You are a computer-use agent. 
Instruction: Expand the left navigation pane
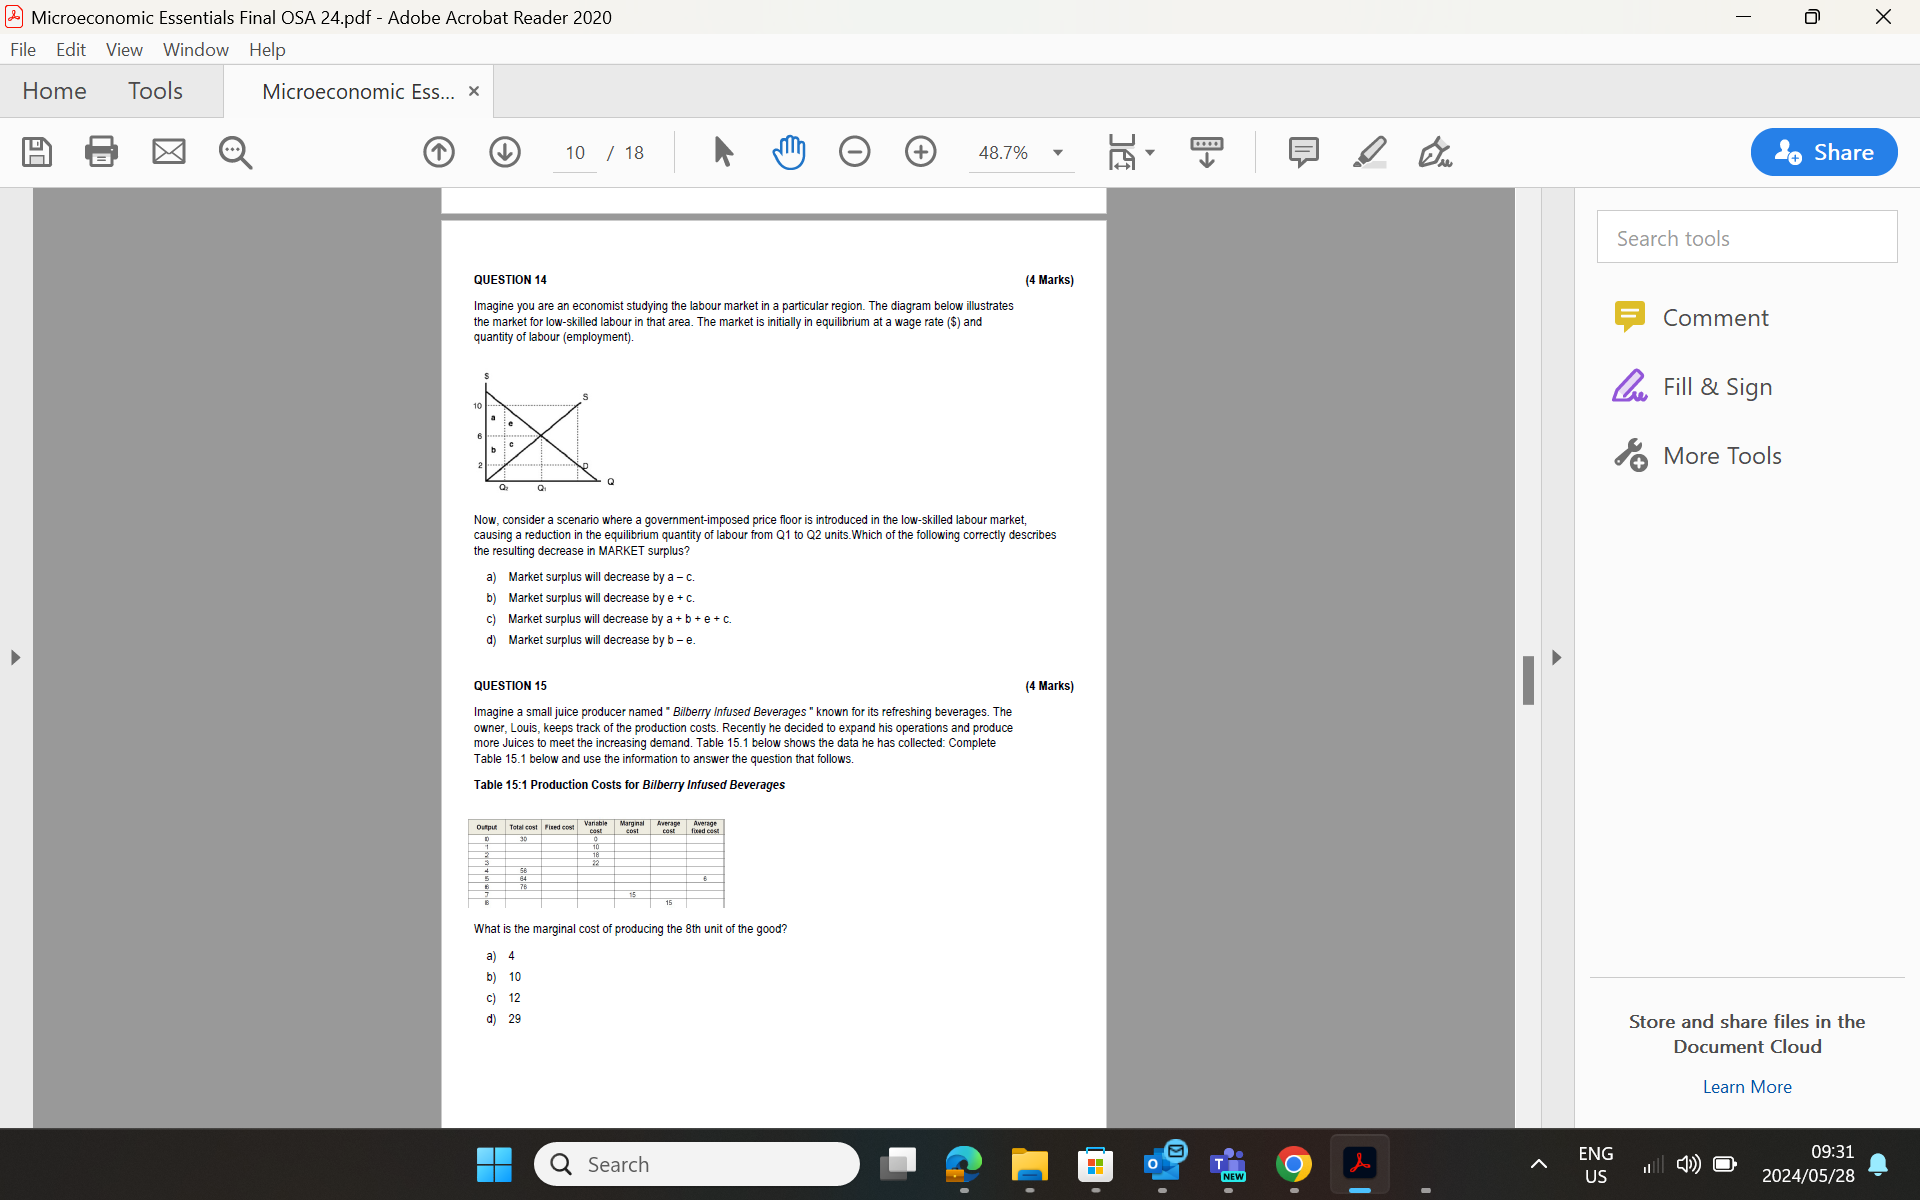15,657
